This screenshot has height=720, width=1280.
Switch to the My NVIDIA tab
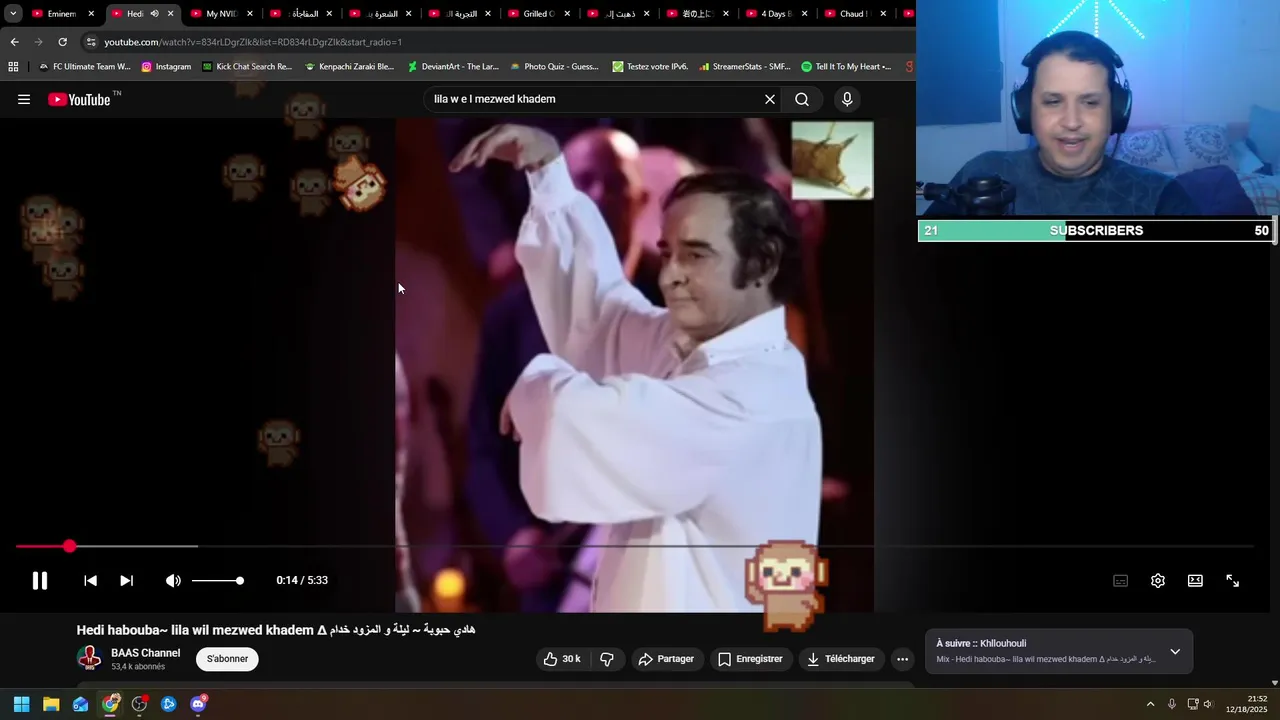(x=219, y=14)
